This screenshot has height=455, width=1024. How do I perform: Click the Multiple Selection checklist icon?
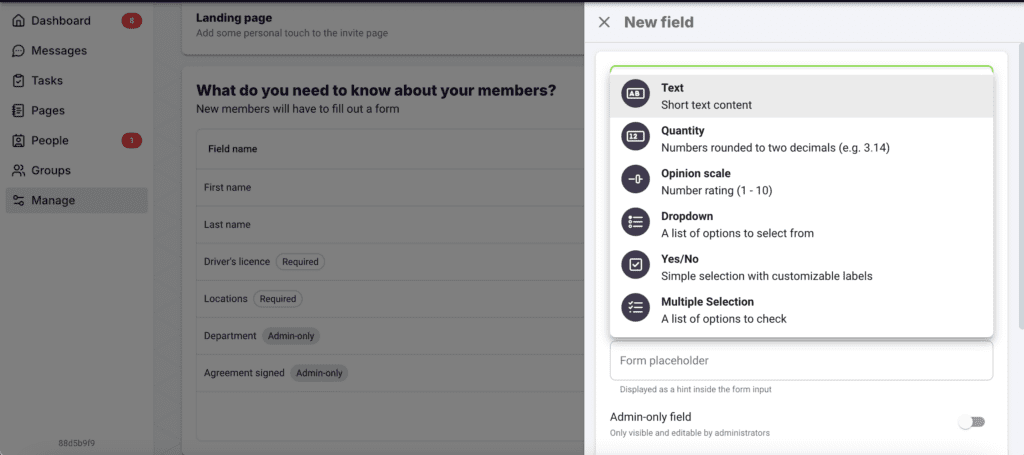coord(635,308)
